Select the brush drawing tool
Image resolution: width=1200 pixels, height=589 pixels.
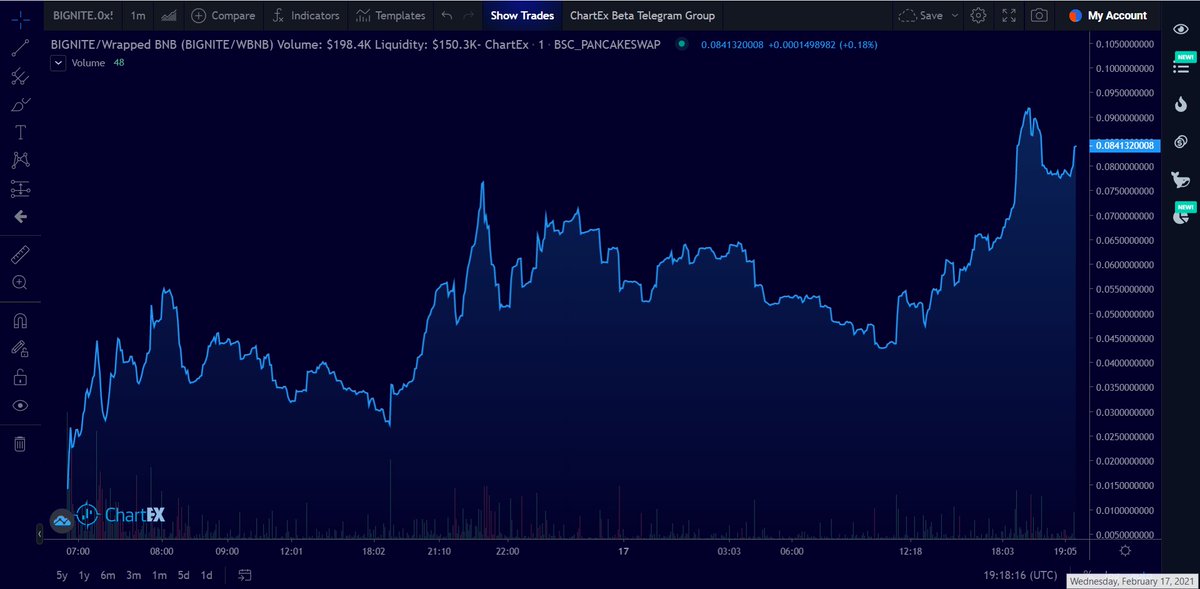[x=20, y=105]
